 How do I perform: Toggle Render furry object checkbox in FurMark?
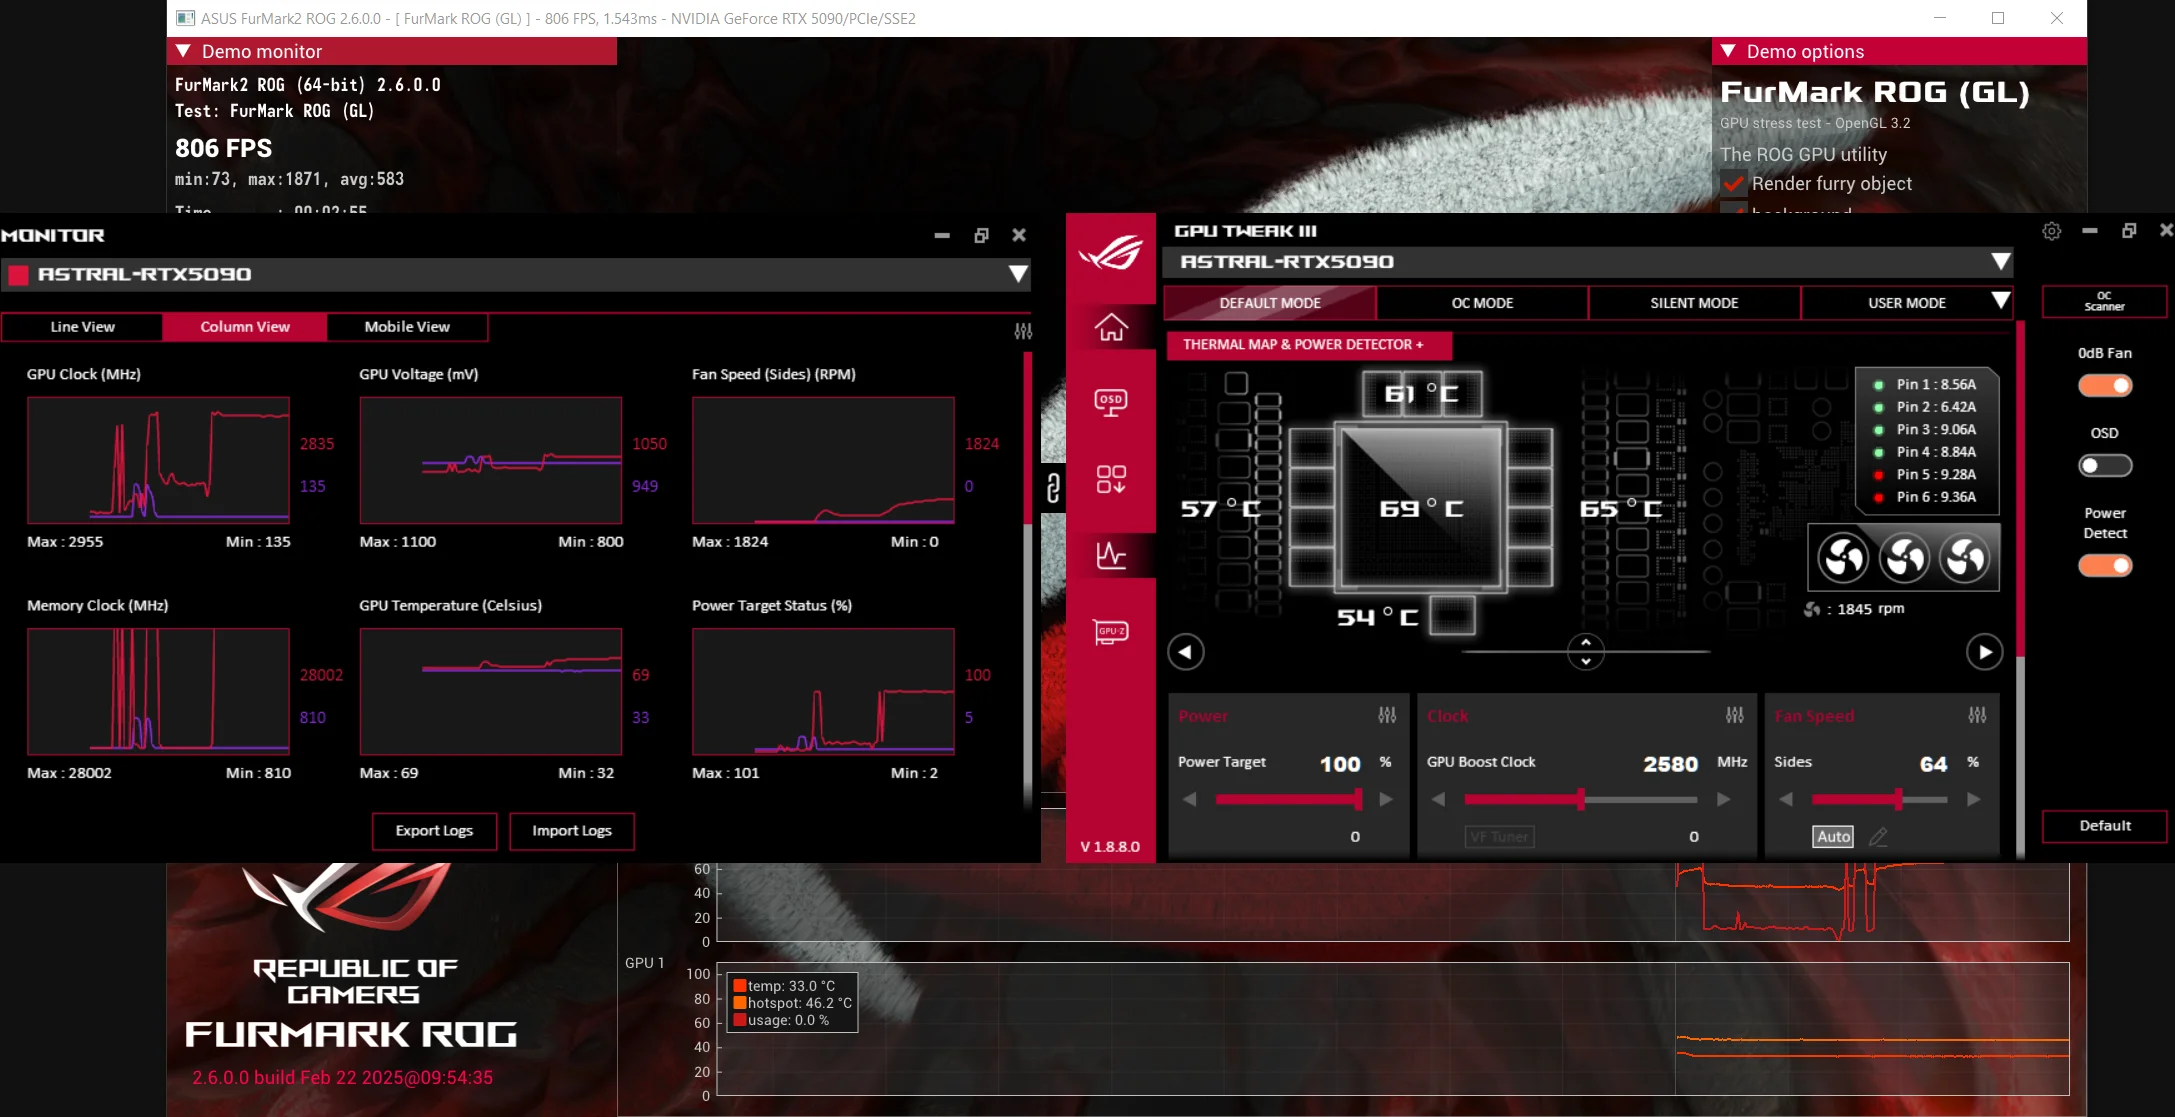pyautogui.click(x=1733, y=184)
